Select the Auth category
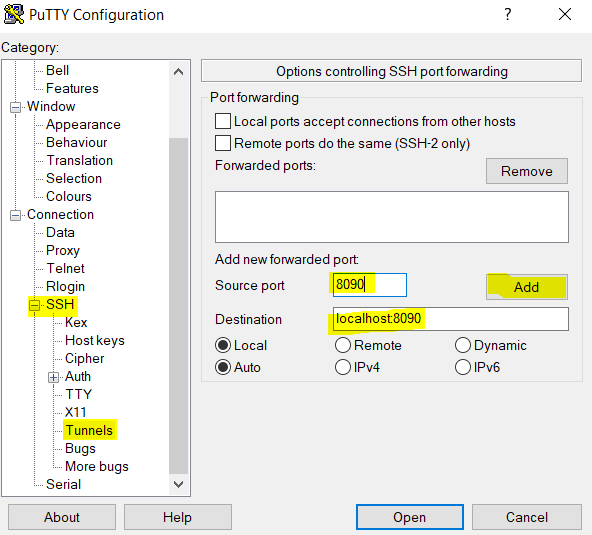 78,376
